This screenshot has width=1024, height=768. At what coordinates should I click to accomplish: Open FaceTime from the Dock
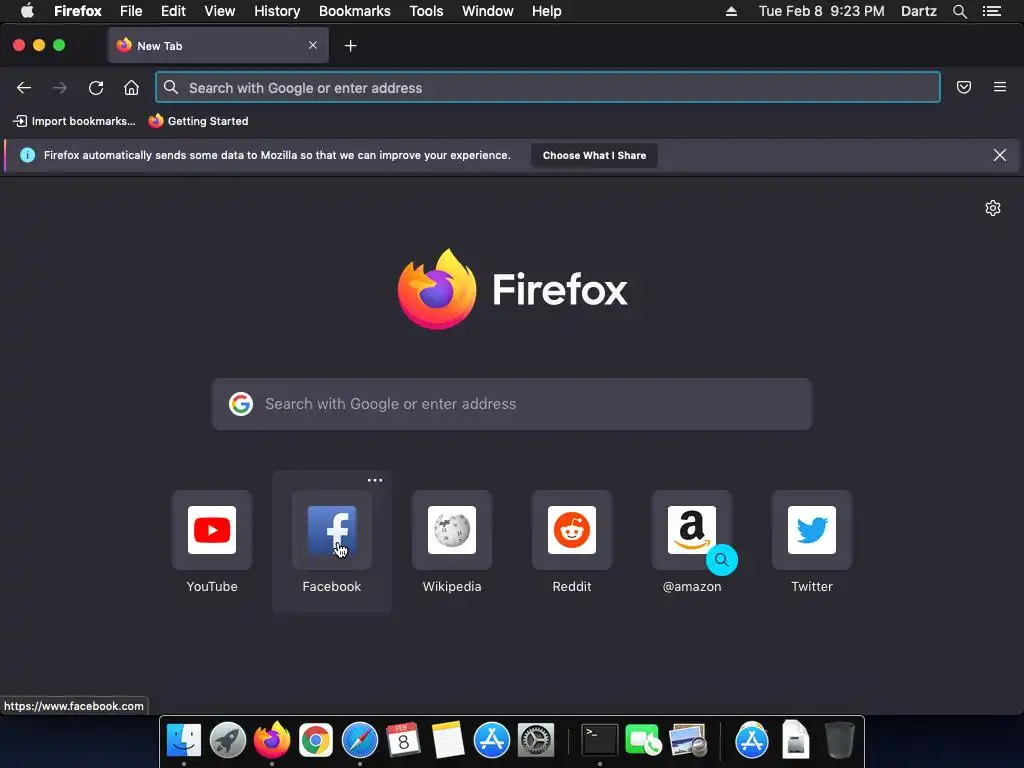(643, 741)
